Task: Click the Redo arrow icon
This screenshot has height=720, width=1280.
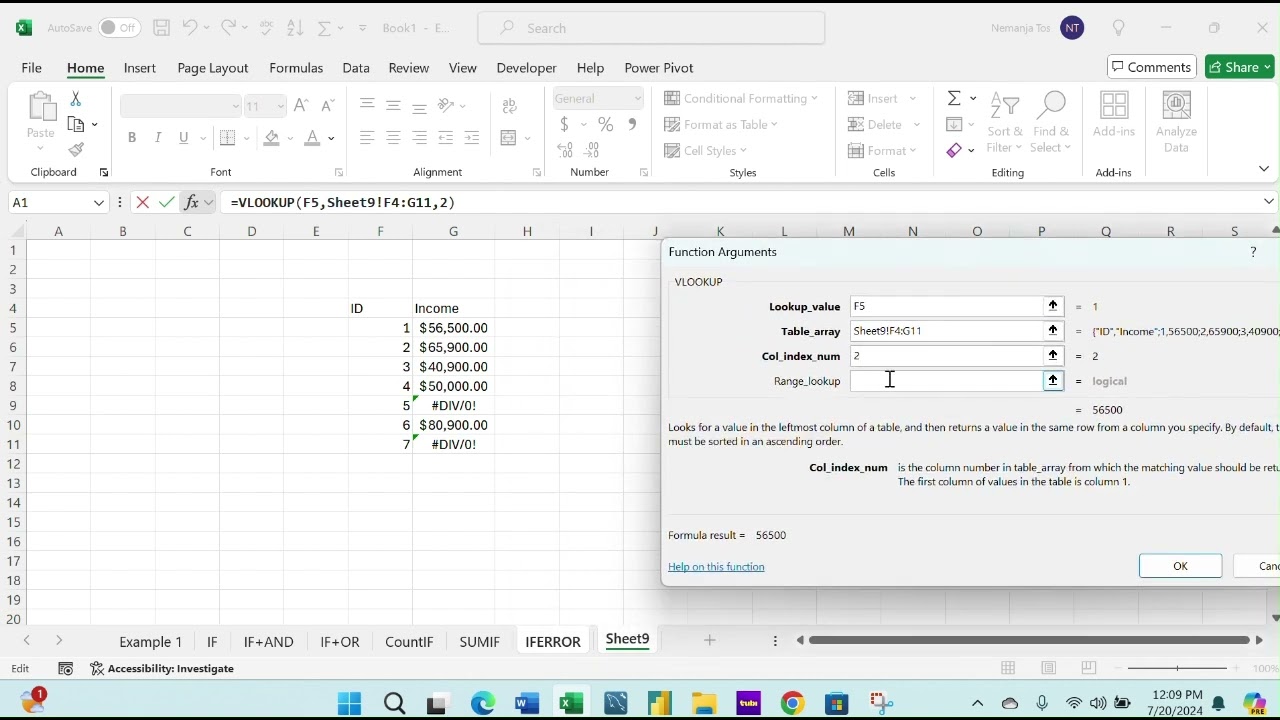Action: pyautogui.click(x=229, y=28)
